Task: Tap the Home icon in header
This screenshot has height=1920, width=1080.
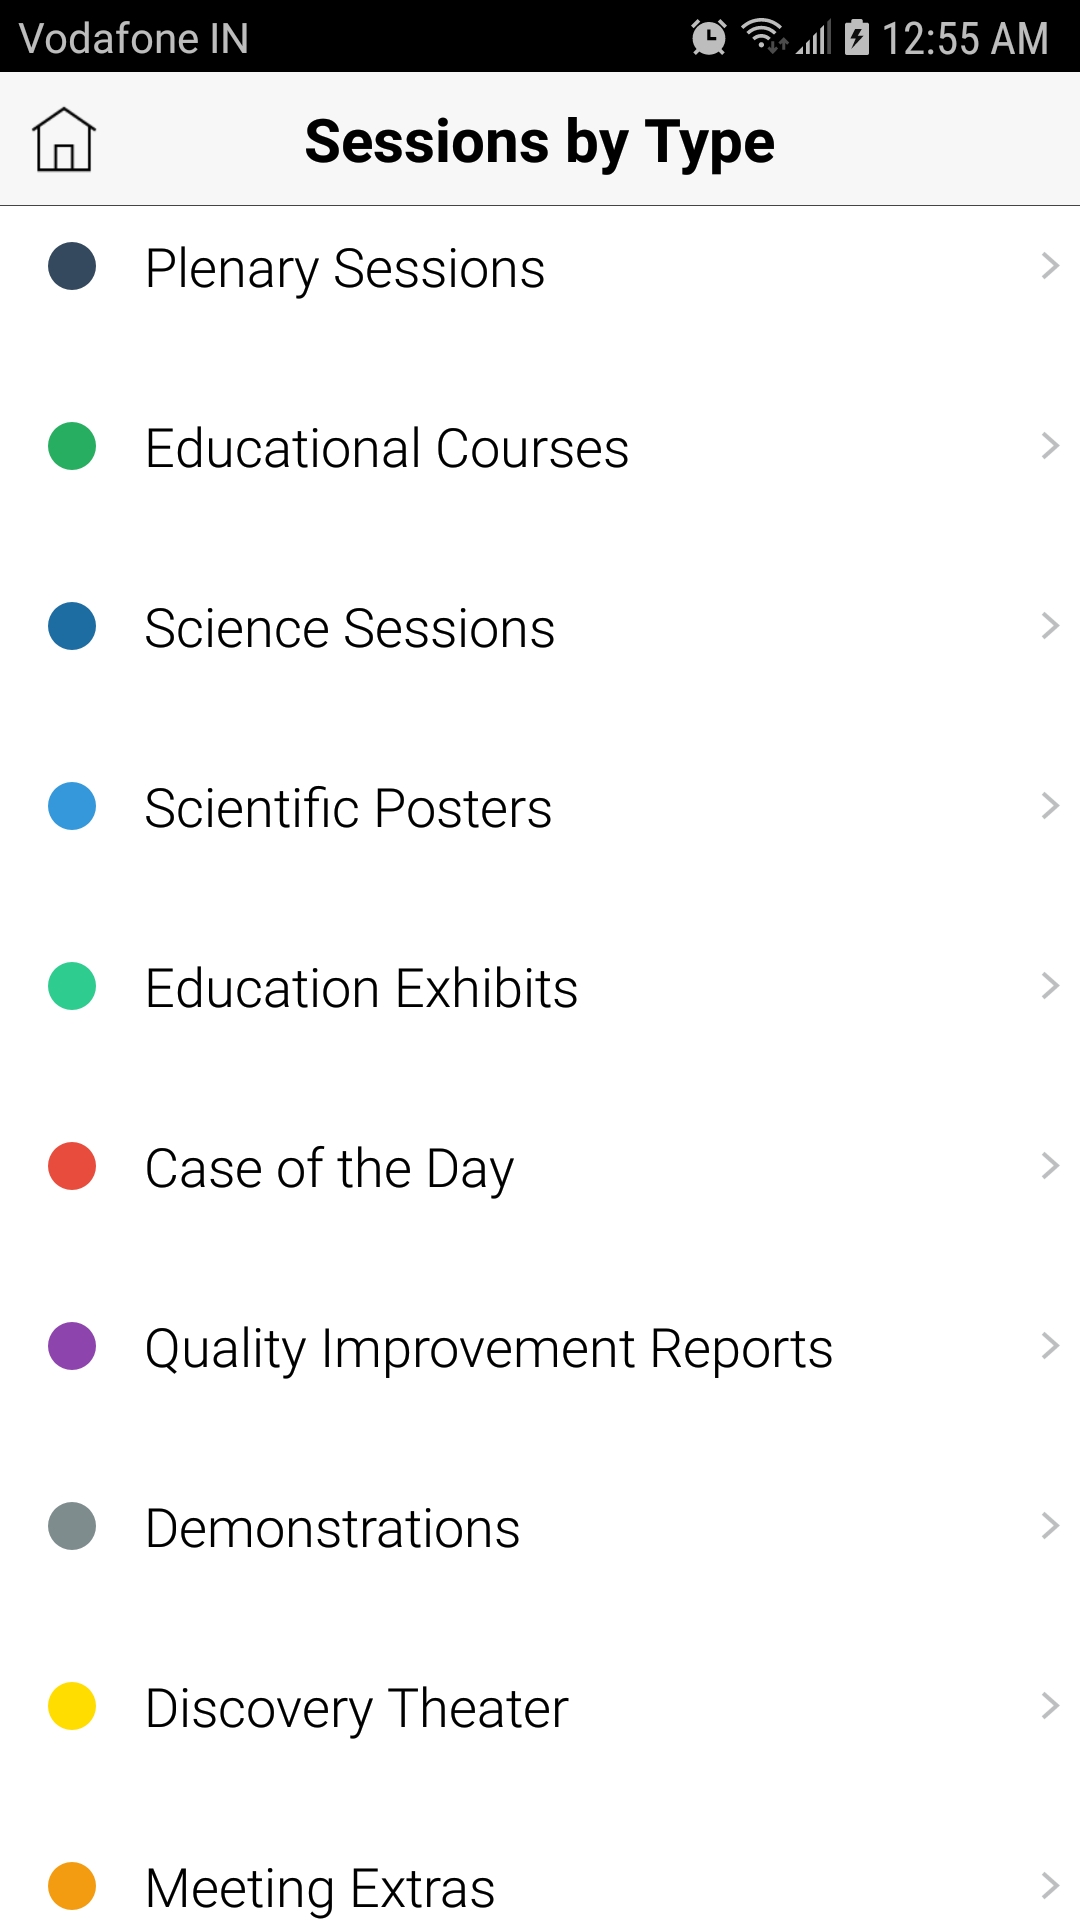Action: (x=64, y=140)
